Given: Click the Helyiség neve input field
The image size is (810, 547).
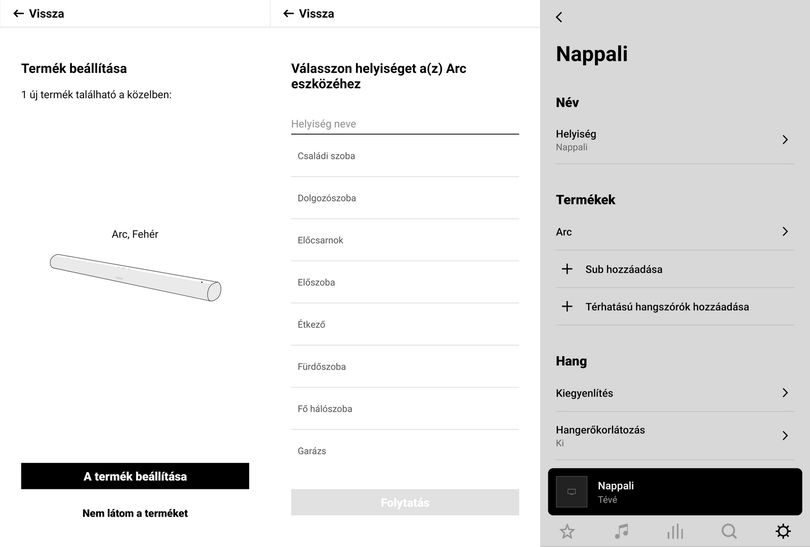Looking at the screenshot, I should 405,124.
